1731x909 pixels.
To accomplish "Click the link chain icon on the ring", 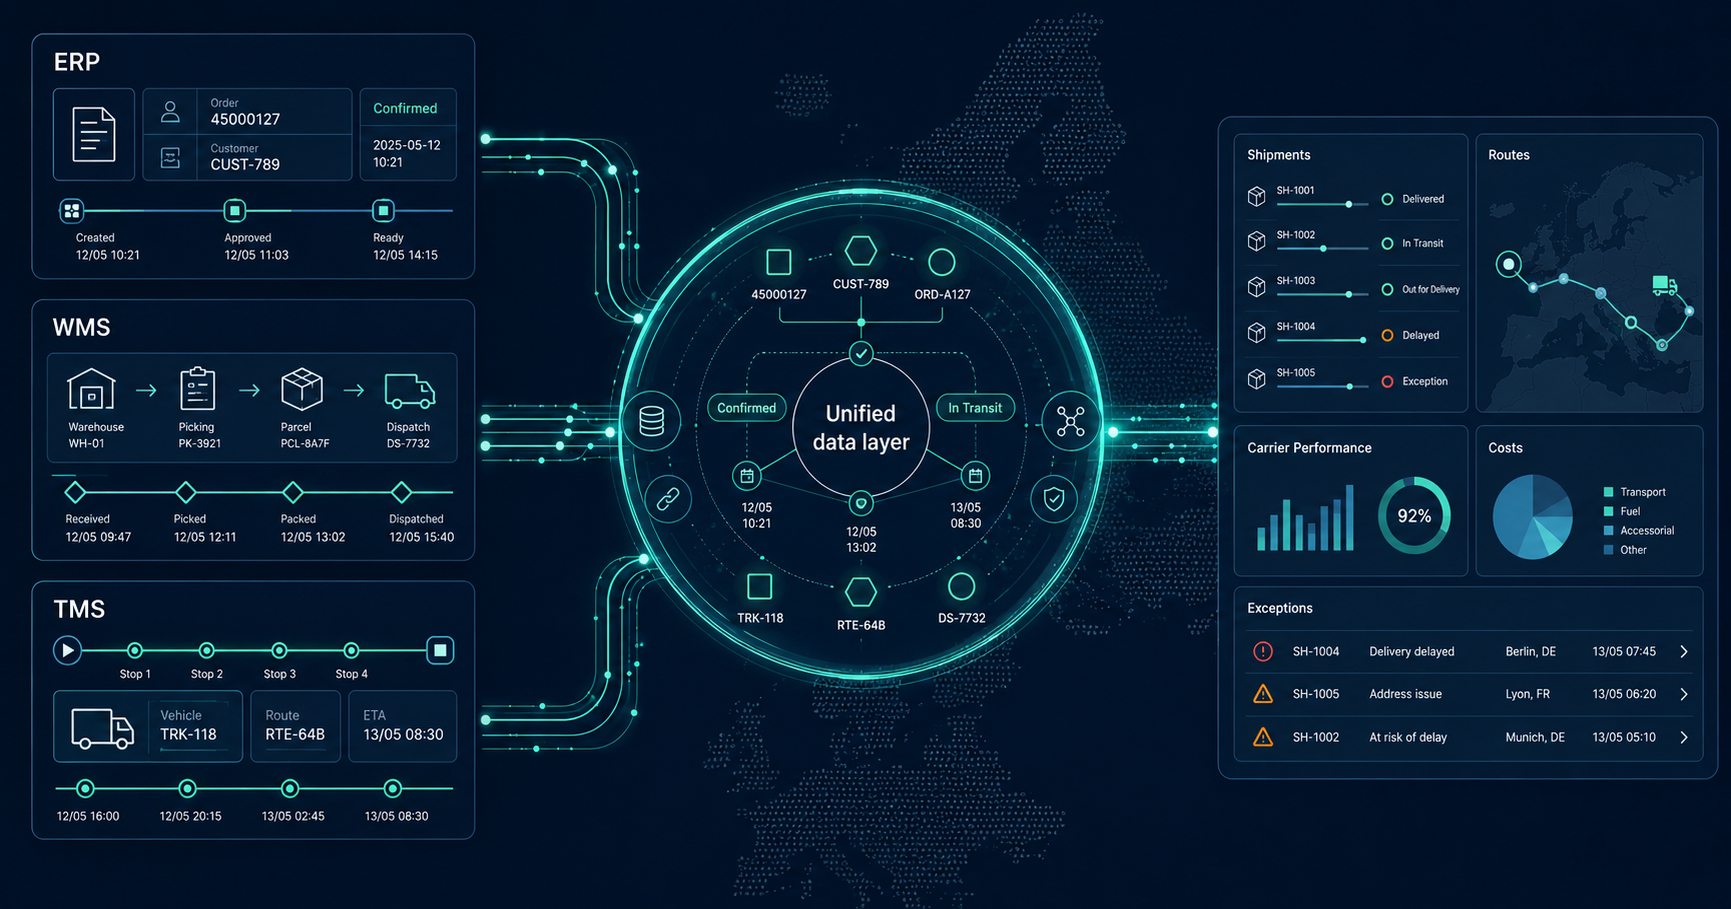I will point(668,499).
